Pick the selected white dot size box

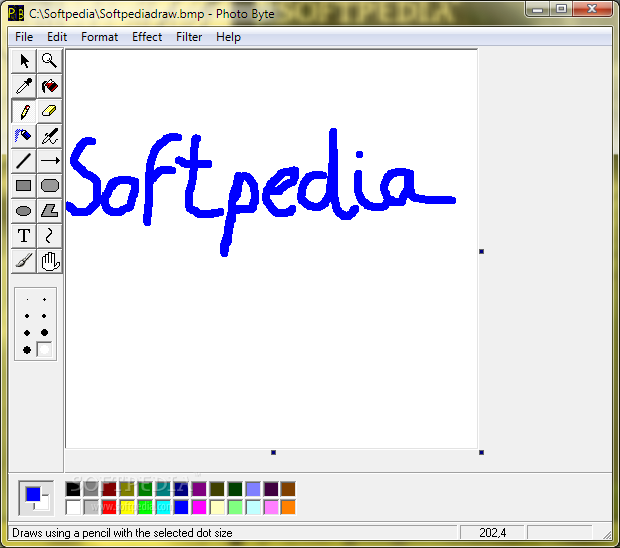pyautogui.click(x=44, y=350)
